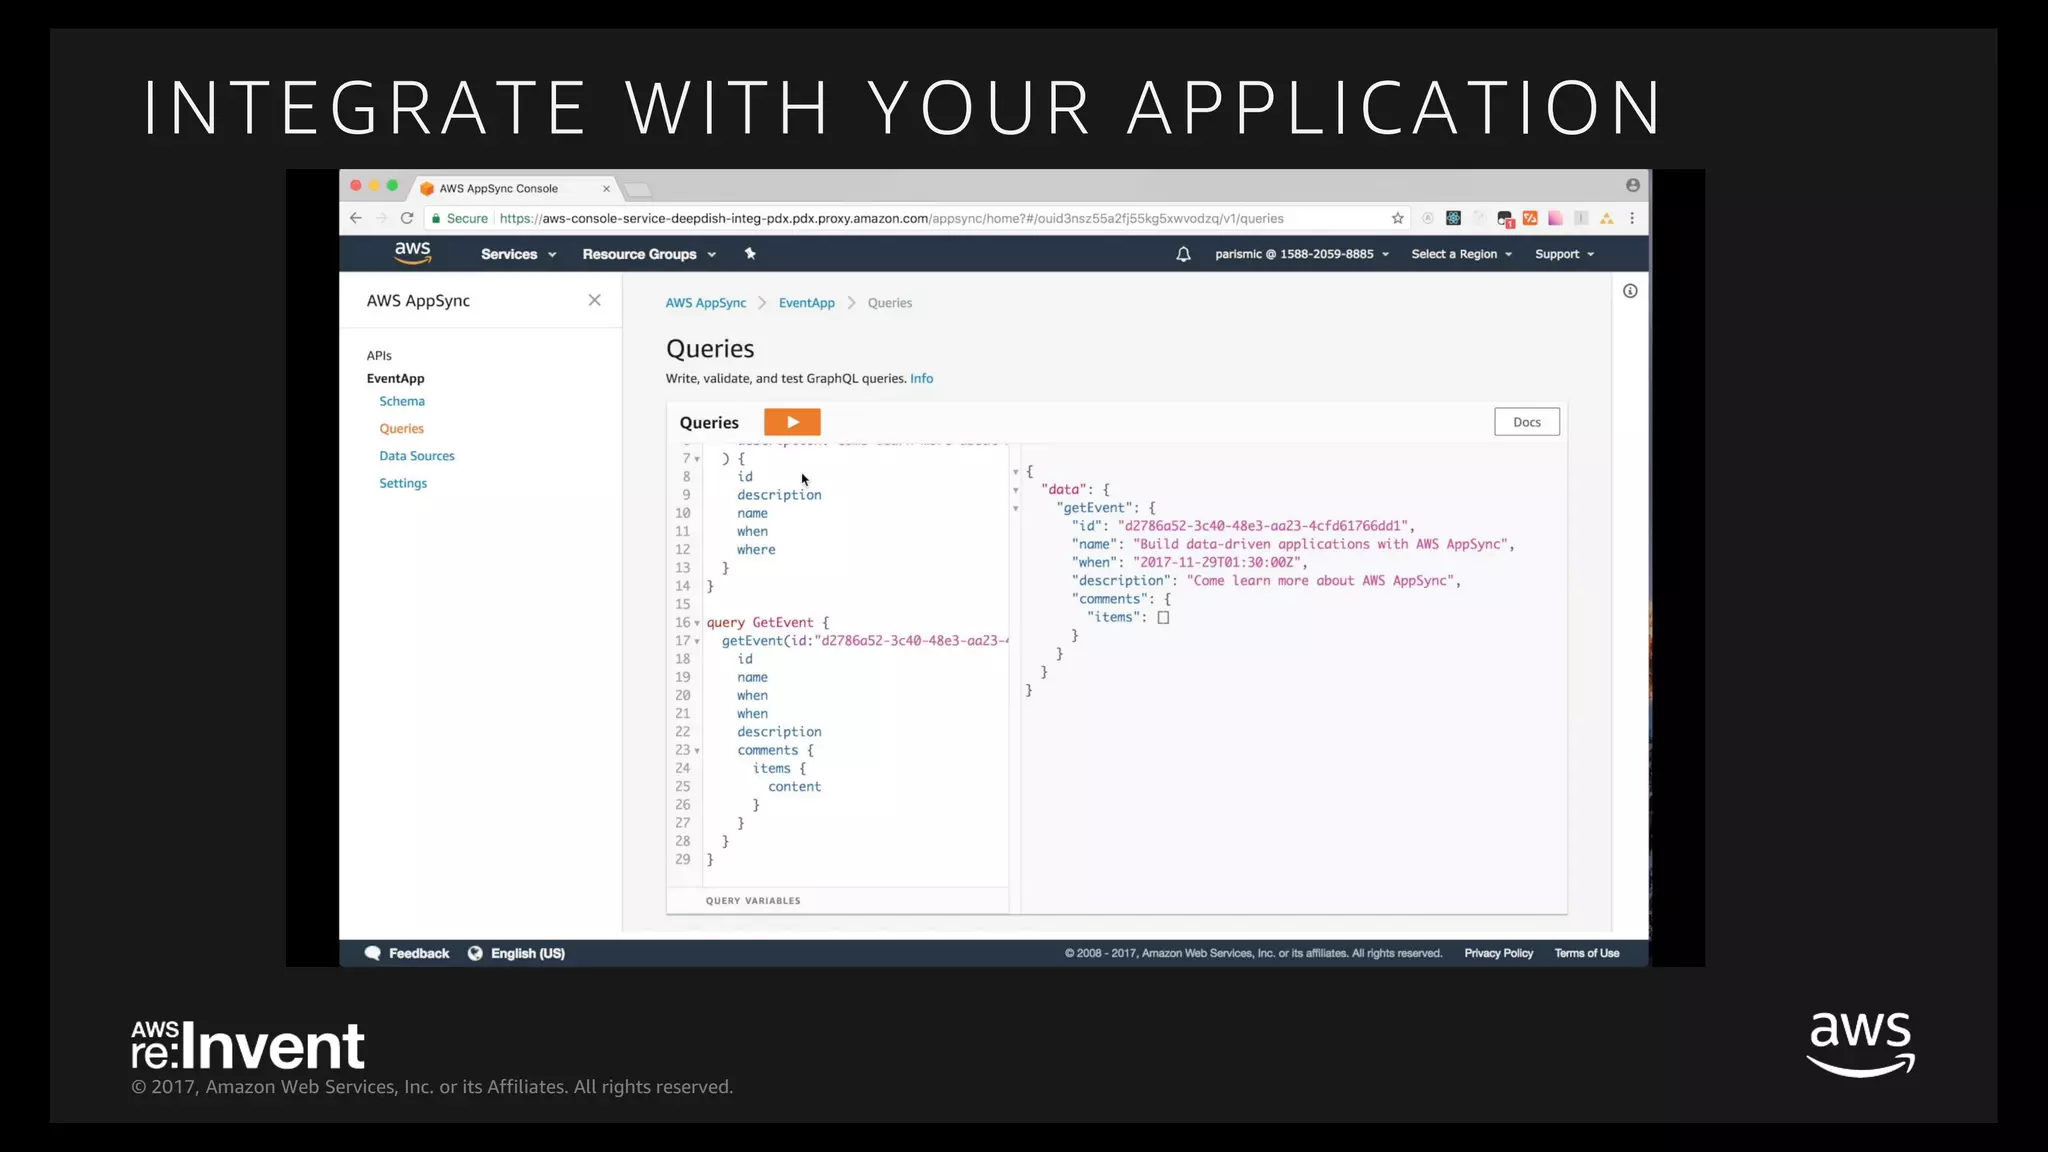Open Data Sources in sidebar
2048x1152 pixels.
(416, 456)
